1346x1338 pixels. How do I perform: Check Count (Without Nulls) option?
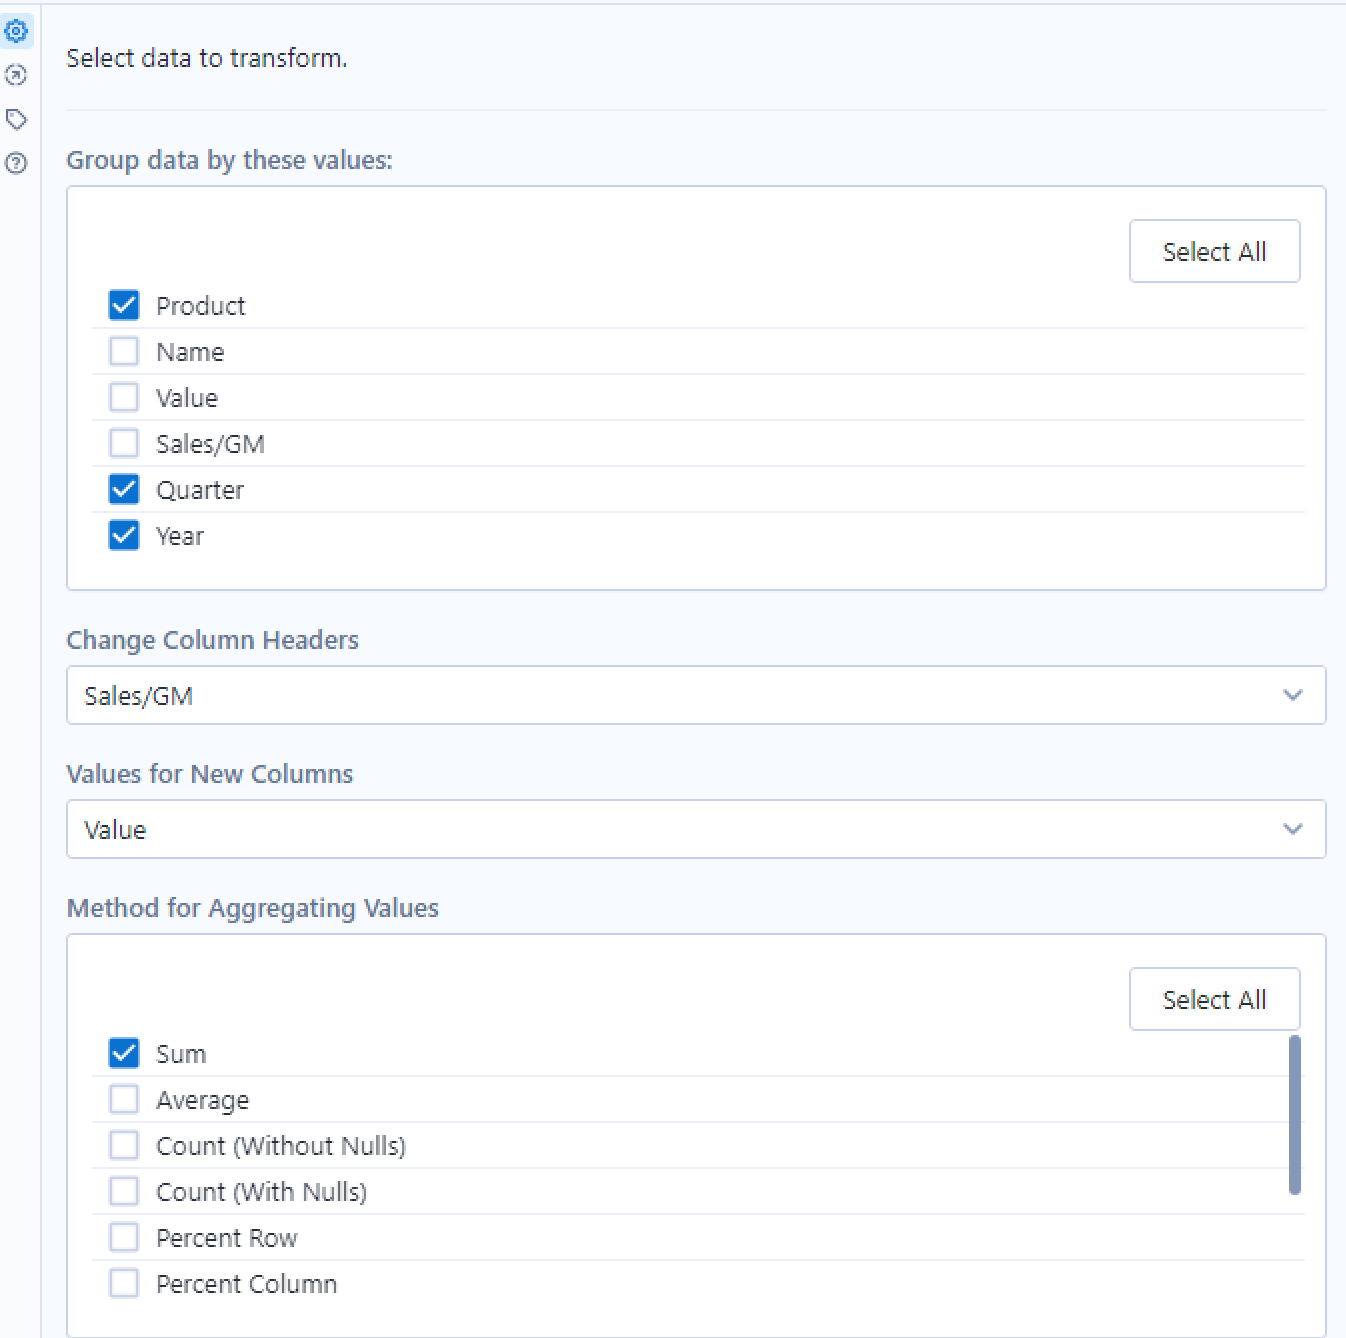(124, 1145)
